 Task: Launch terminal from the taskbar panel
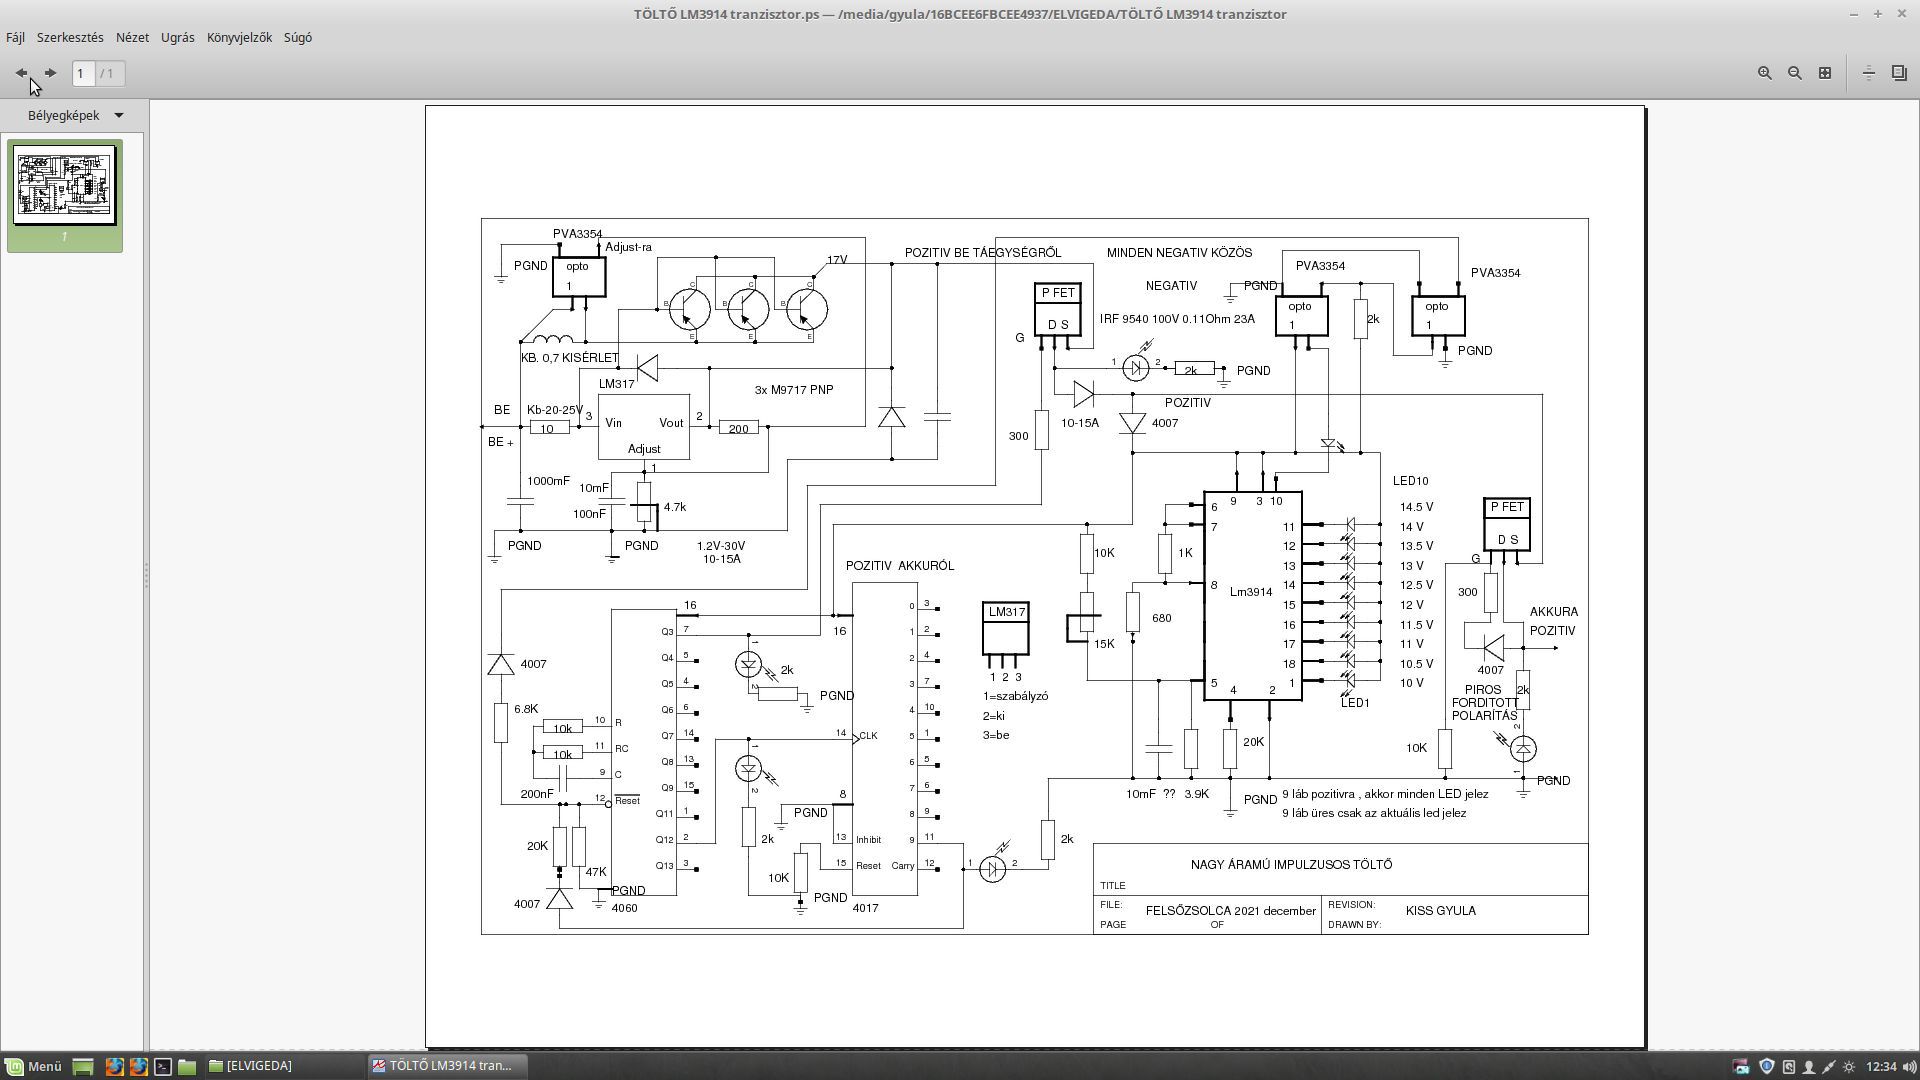(x=163, y=1066)
